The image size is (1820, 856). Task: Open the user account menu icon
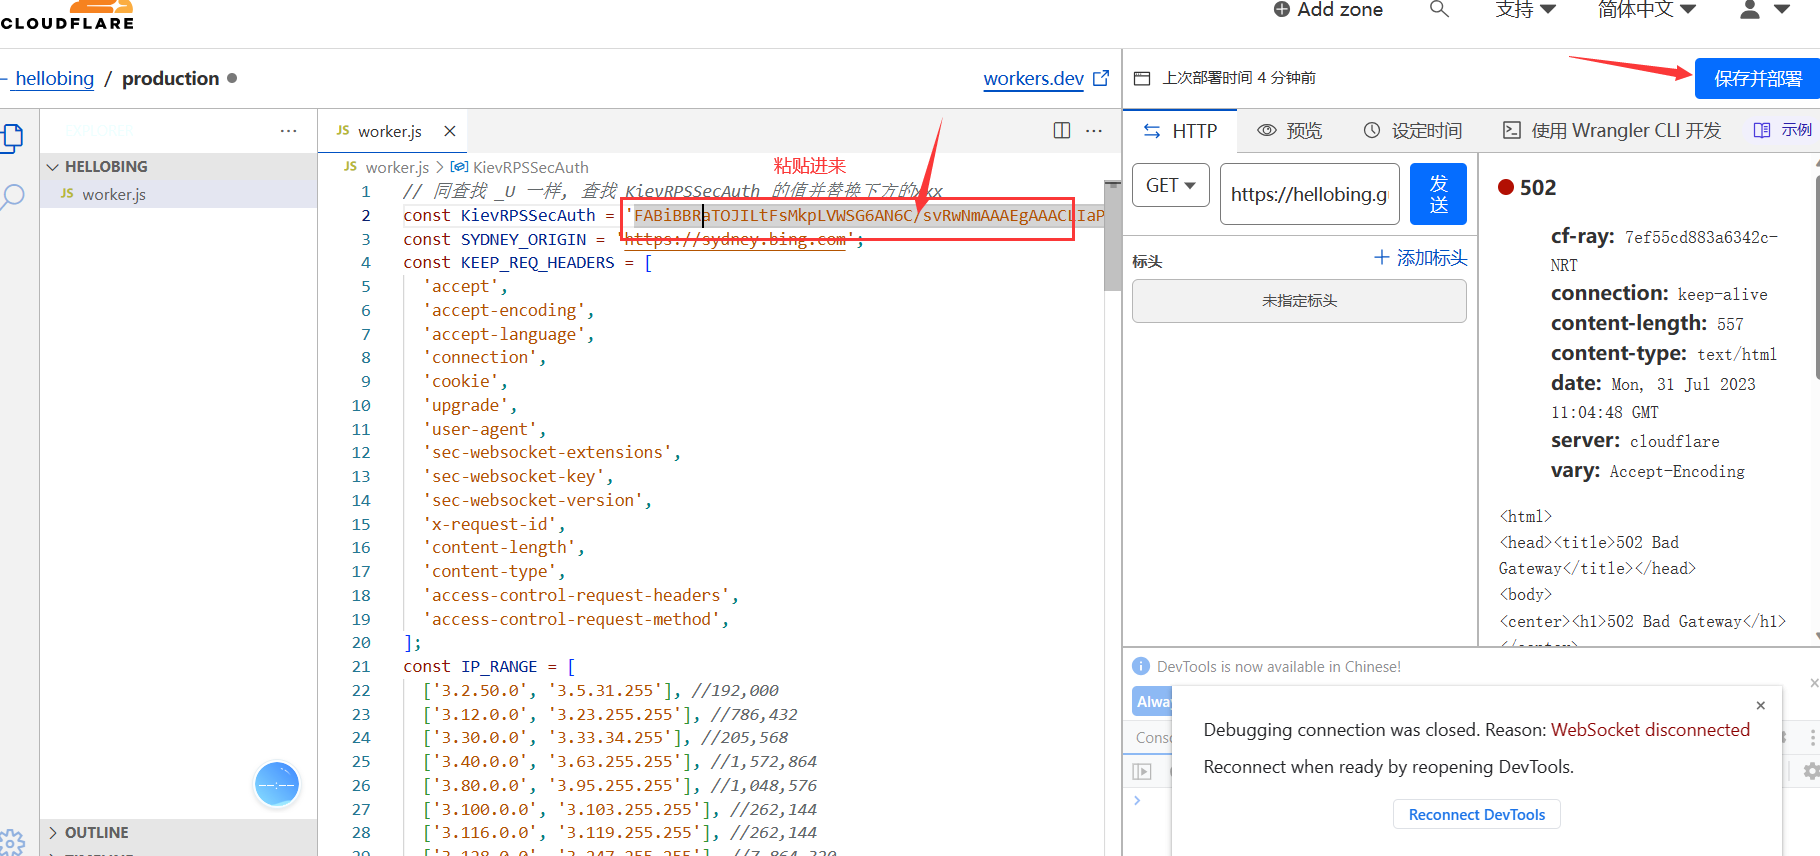tap(1750, 9)
